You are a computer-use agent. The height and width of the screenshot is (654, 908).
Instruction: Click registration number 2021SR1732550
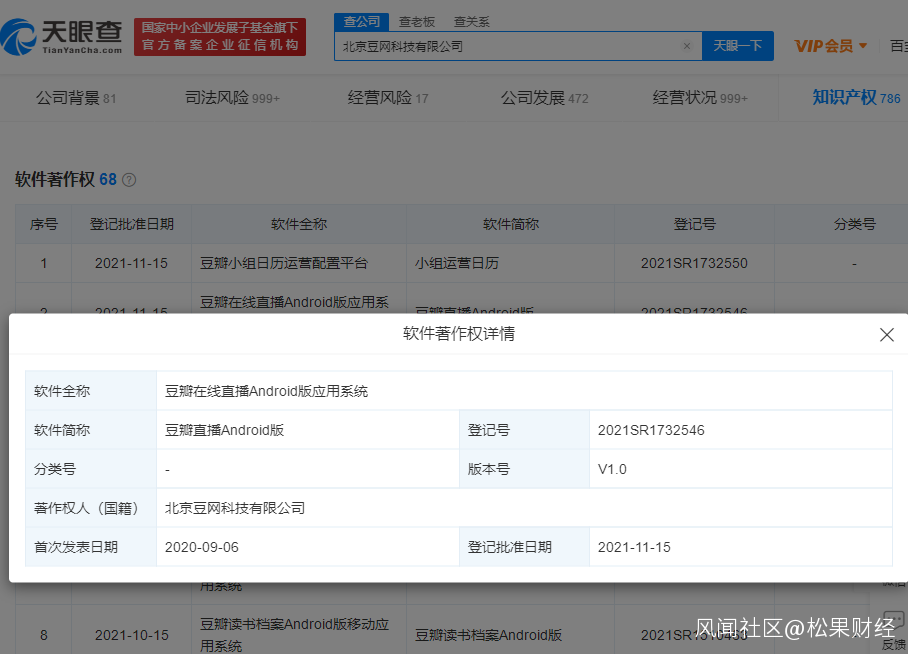[x=694, y=264]
